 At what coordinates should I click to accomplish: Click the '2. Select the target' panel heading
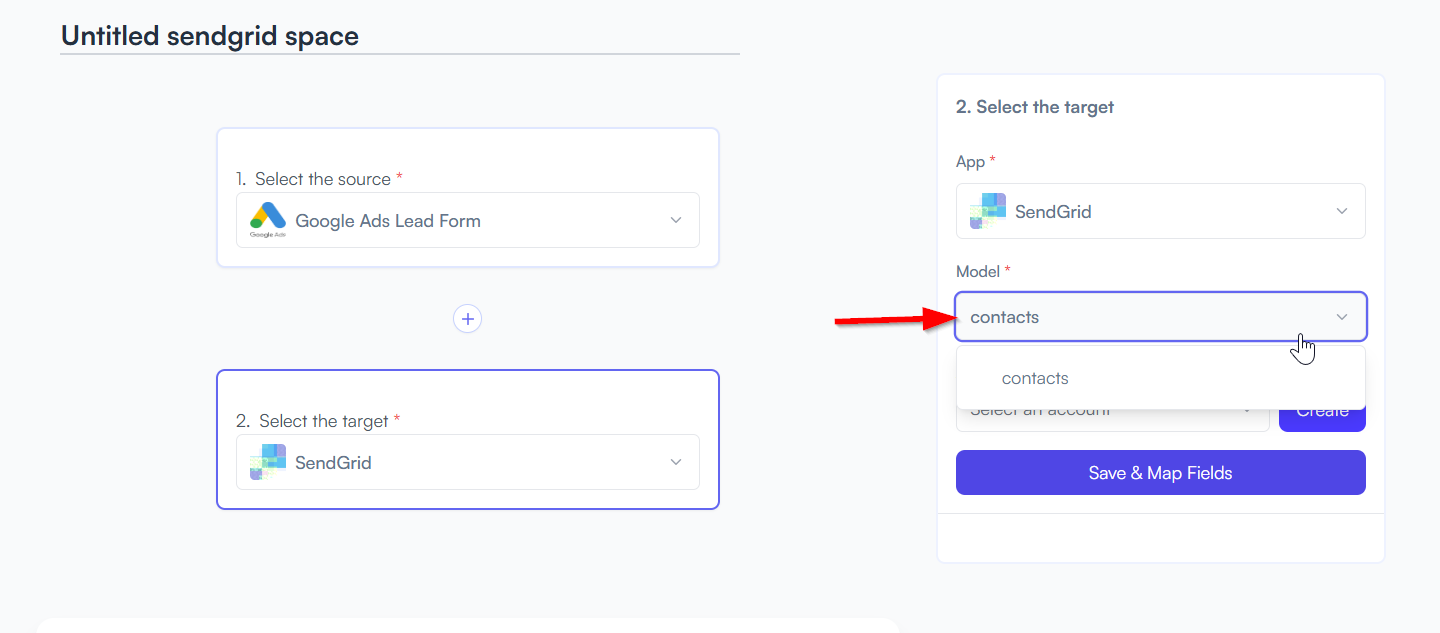click(x=1035, y=107)
